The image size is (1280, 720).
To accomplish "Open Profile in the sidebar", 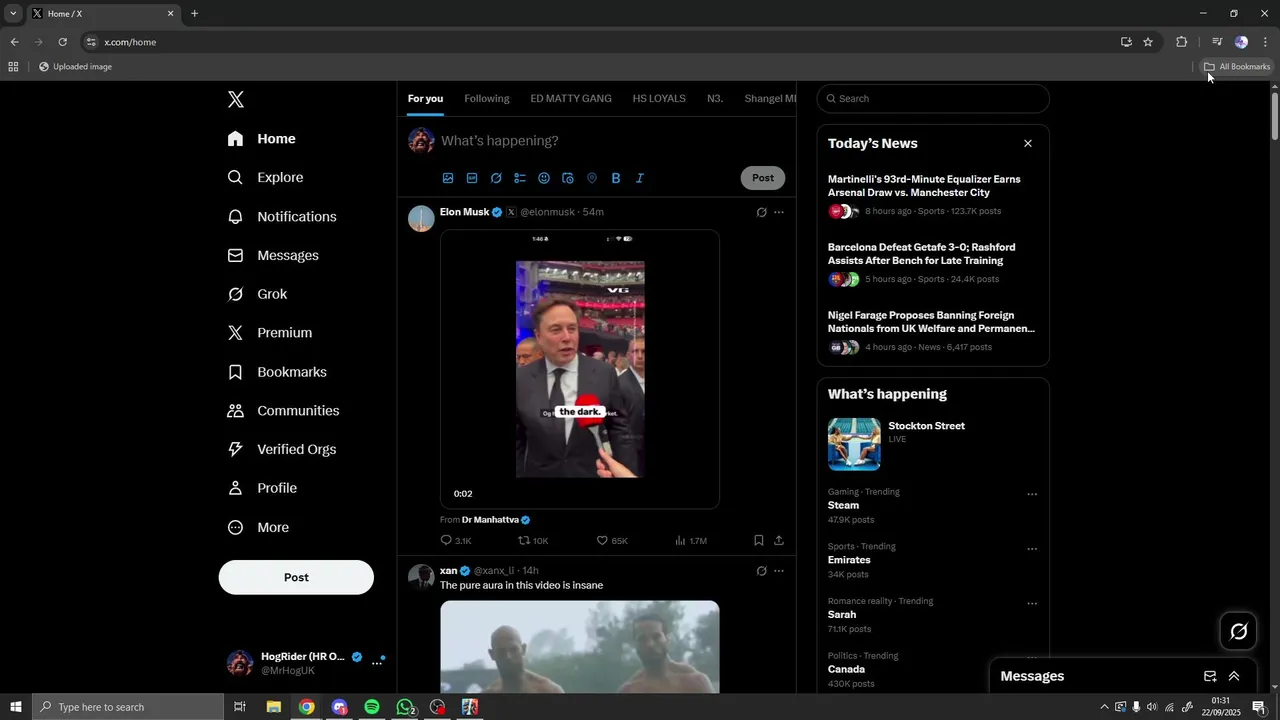I will click(x=262, y=488).
